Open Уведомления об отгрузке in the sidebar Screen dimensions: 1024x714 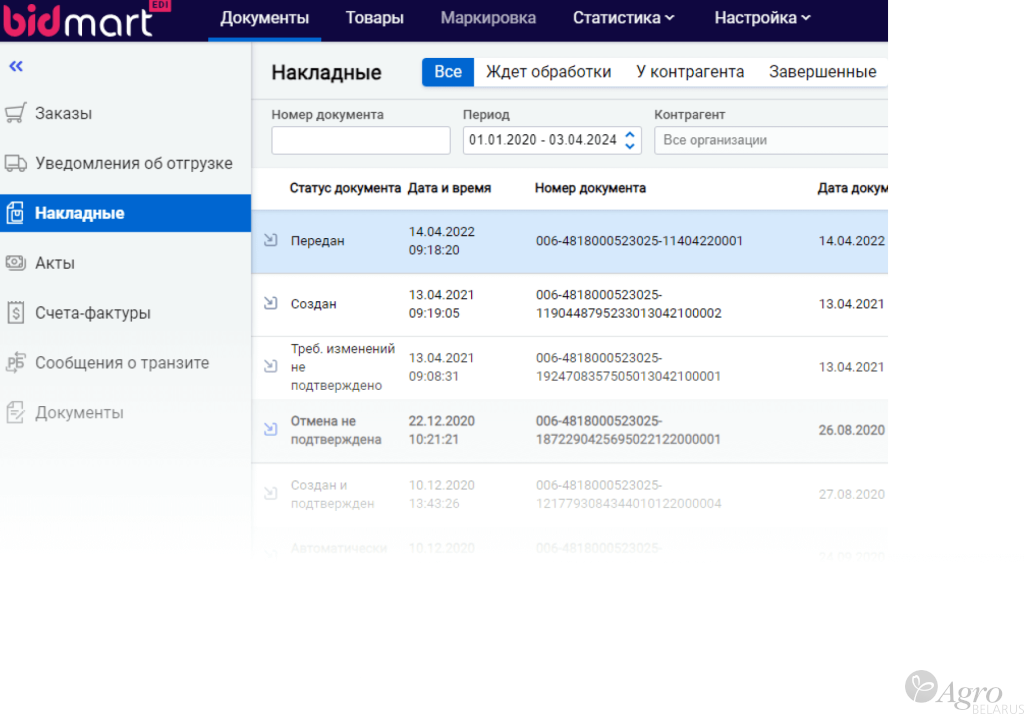pyautogui.click(x=133, y=163)
